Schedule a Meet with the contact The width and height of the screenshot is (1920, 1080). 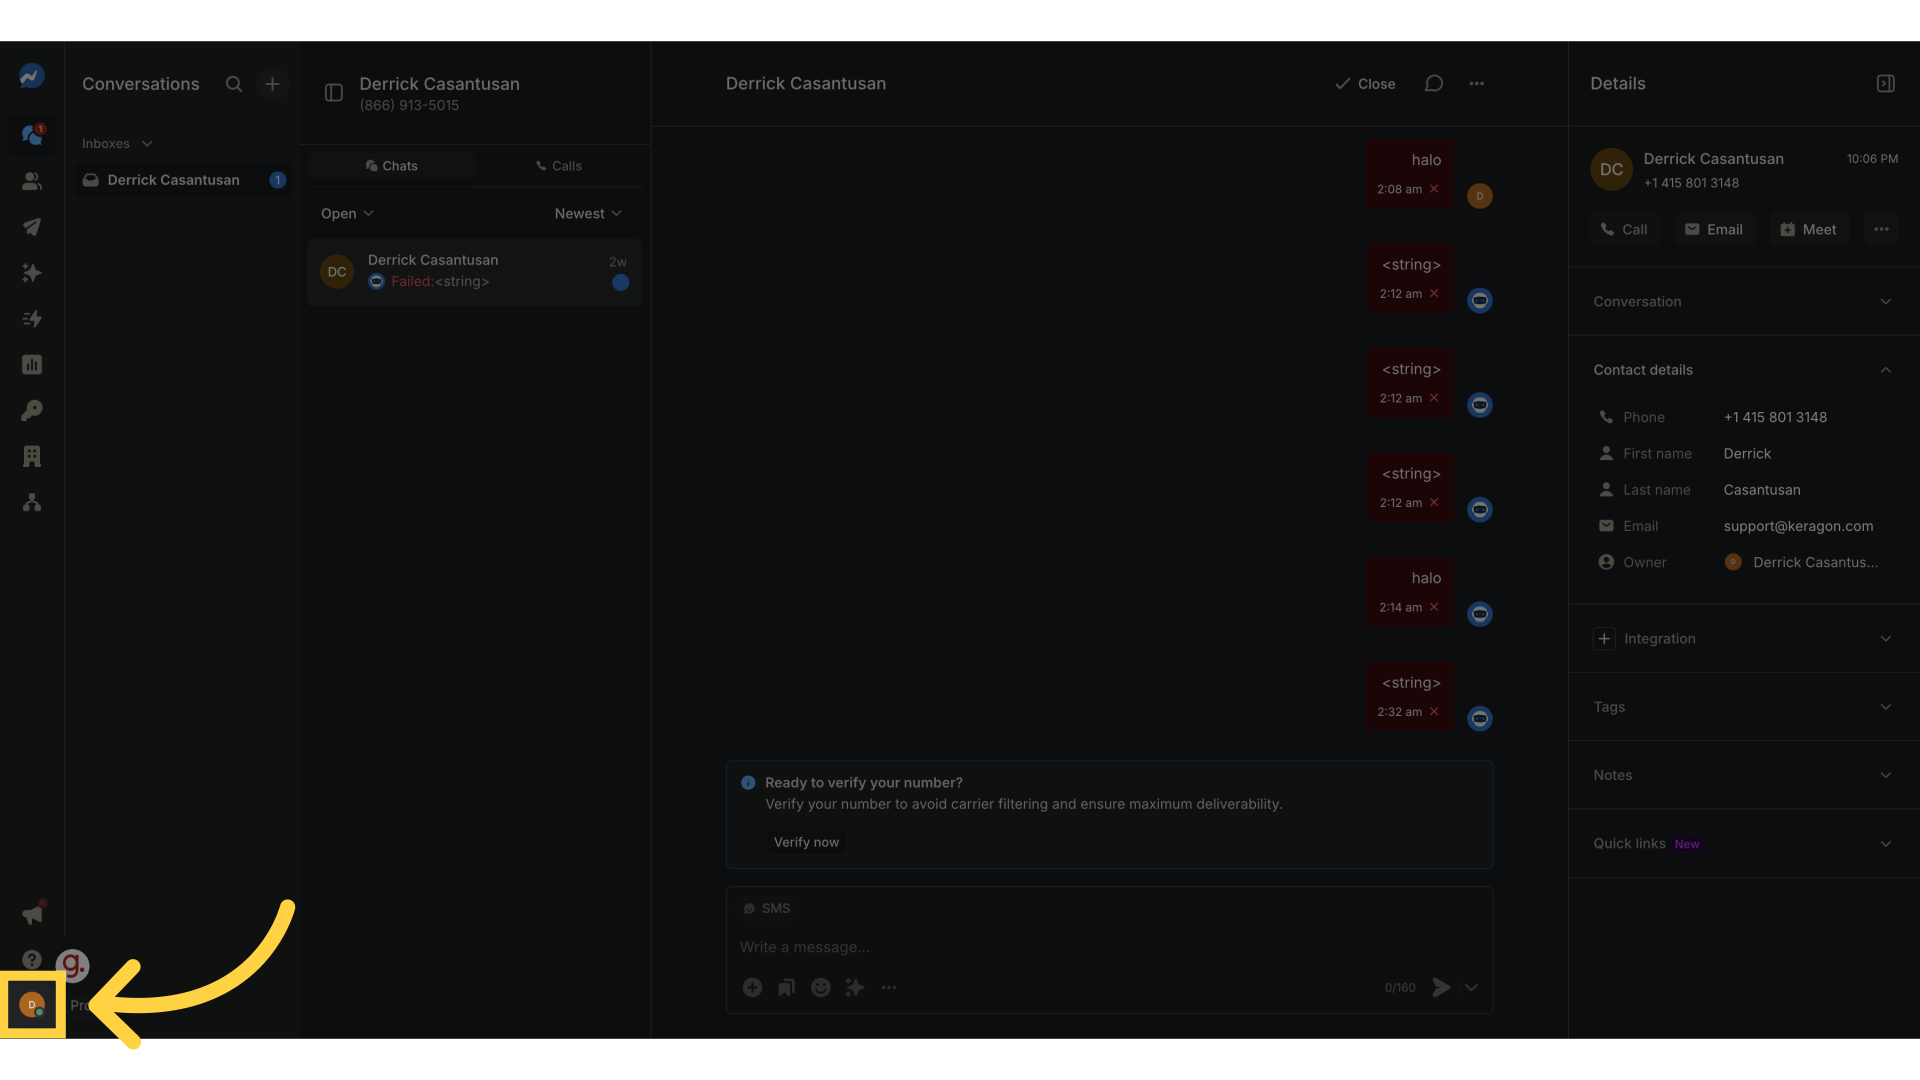[1809, 230]
